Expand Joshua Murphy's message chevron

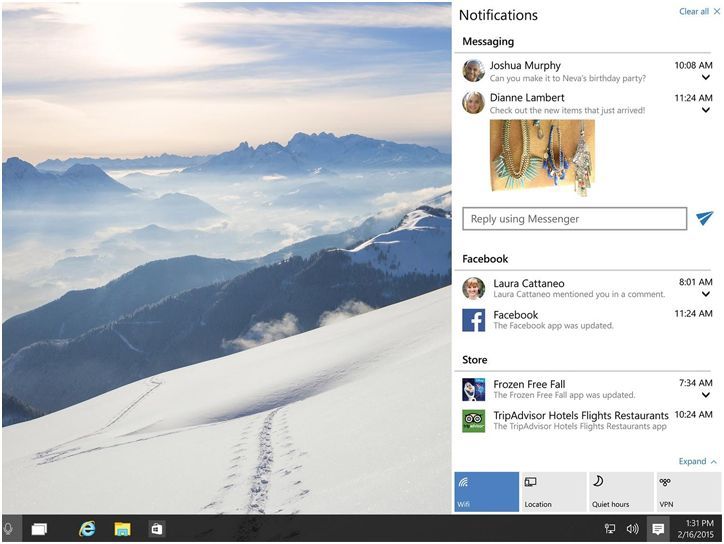tap(706, 78)
